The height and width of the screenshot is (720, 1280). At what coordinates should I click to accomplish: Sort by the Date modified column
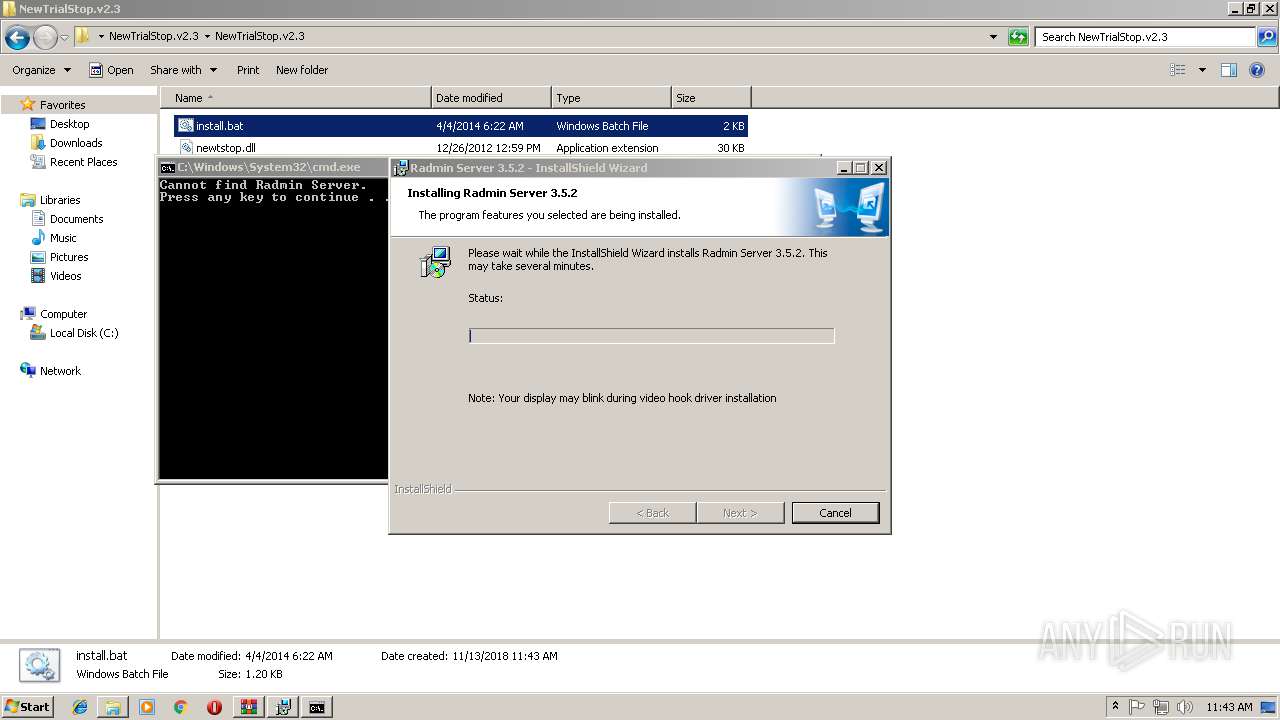point(491,98)
